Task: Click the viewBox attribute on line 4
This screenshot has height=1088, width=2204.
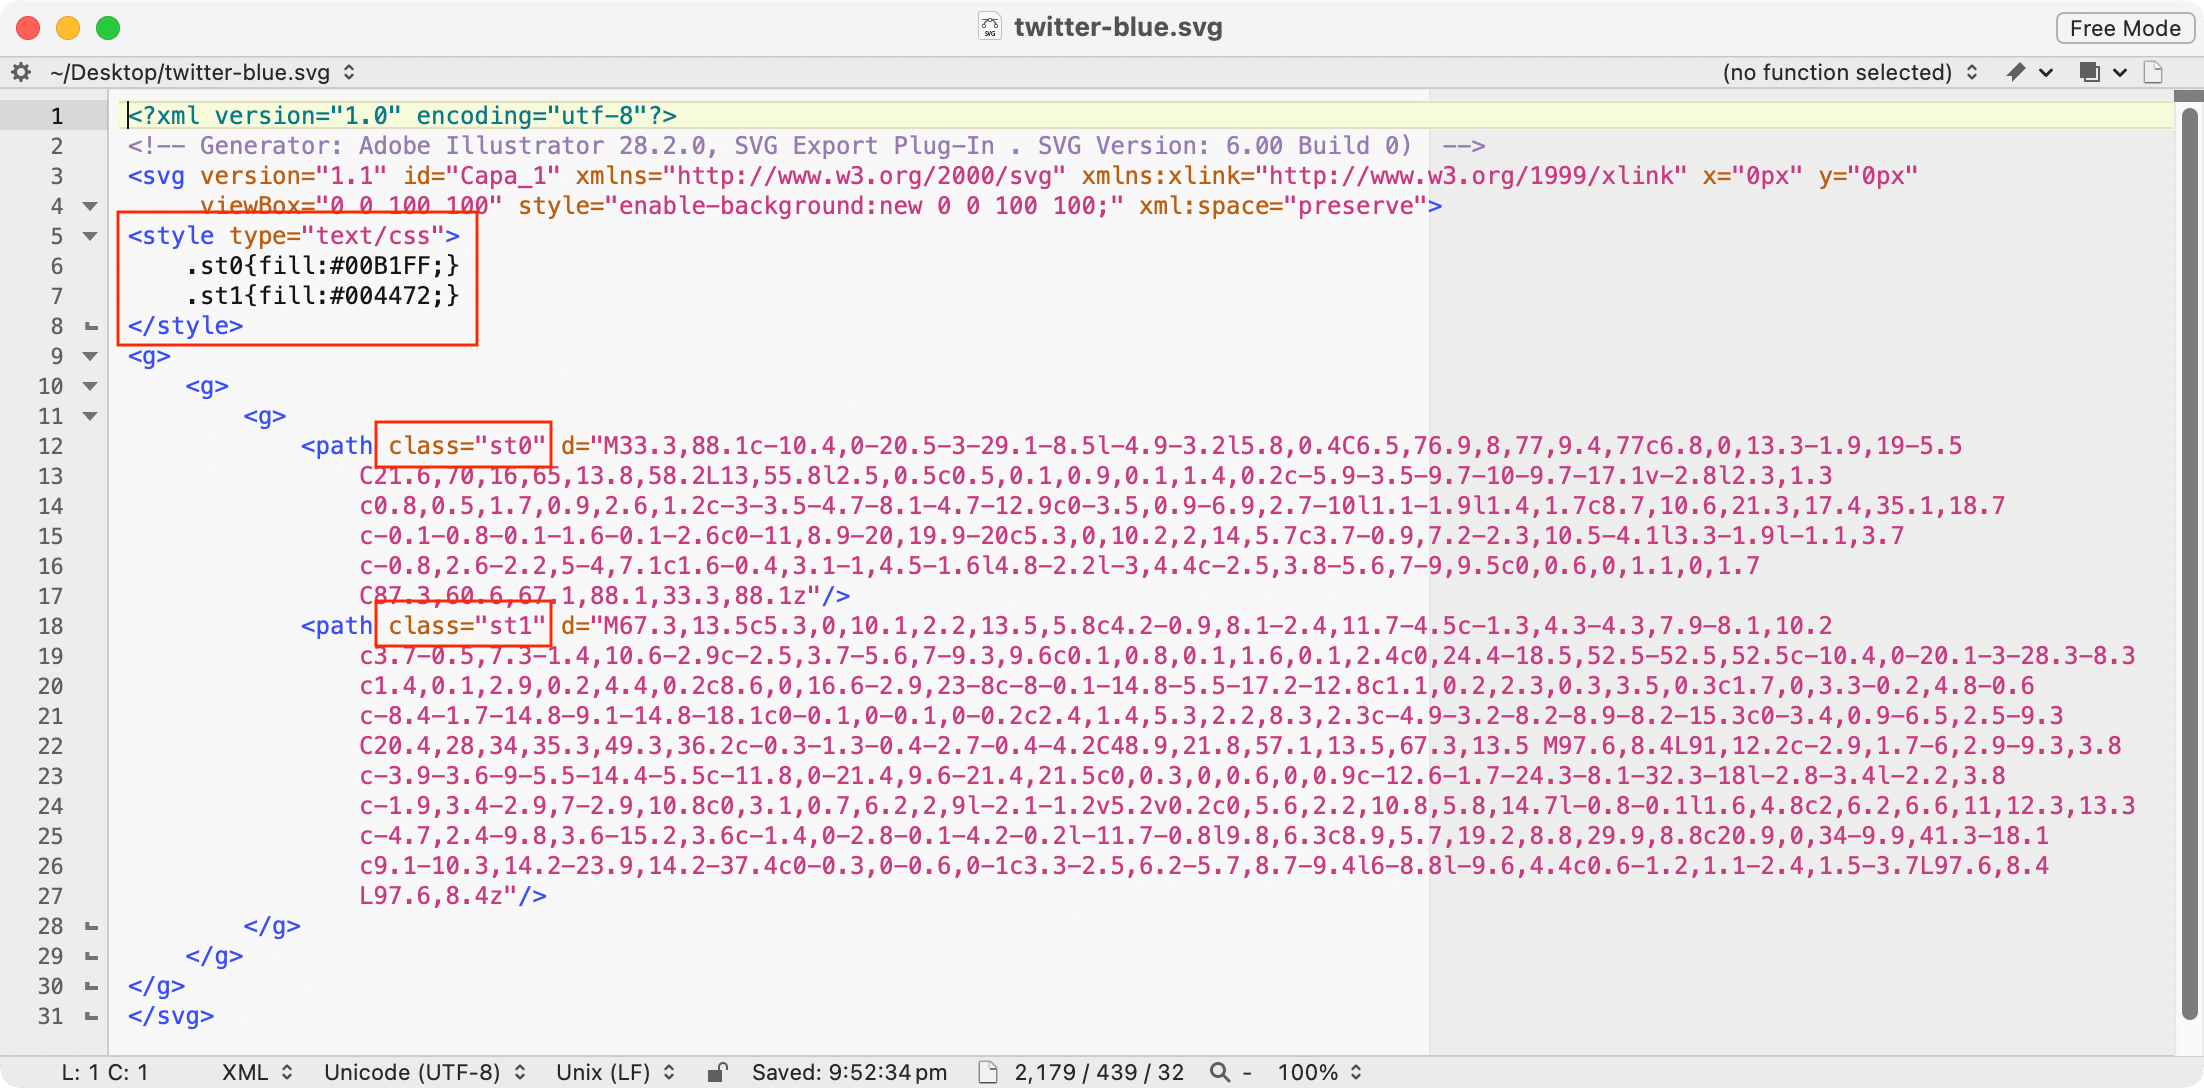Action: click(x=351, y=206)
